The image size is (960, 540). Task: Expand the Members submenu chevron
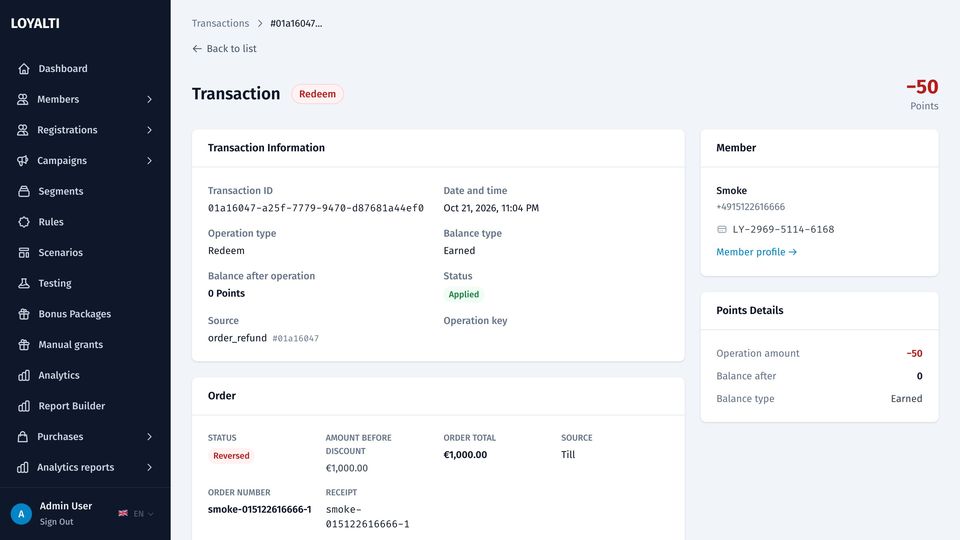[149, 99]
